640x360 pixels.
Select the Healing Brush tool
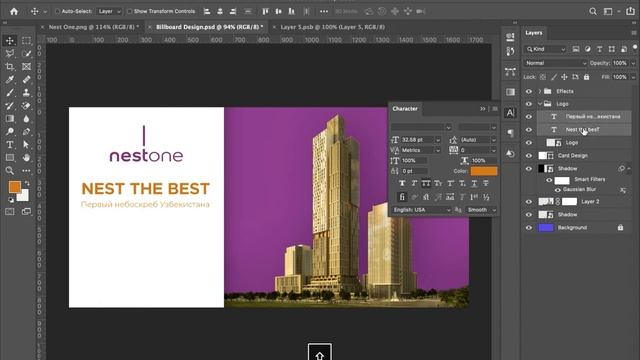[27, 80]
